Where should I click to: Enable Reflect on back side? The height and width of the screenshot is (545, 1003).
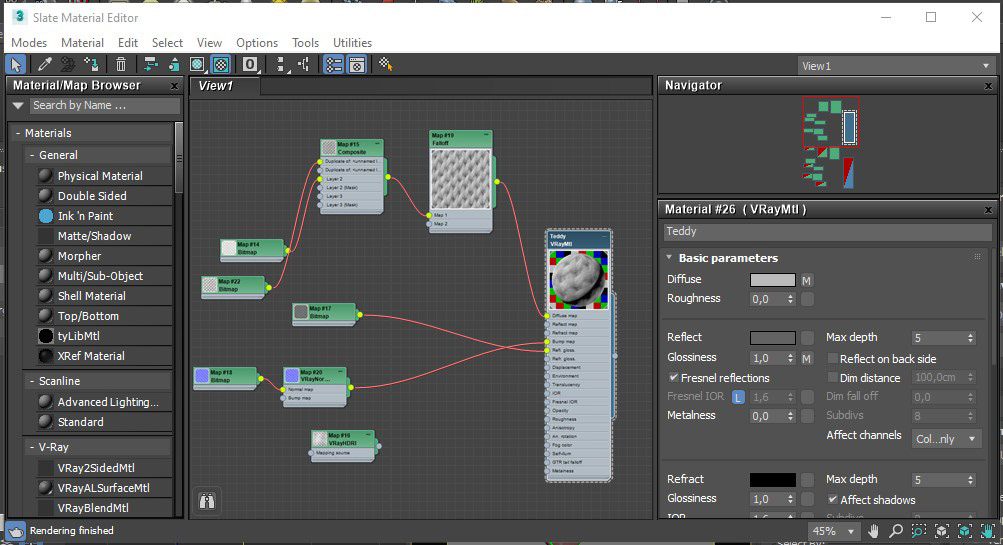point(832,358)
